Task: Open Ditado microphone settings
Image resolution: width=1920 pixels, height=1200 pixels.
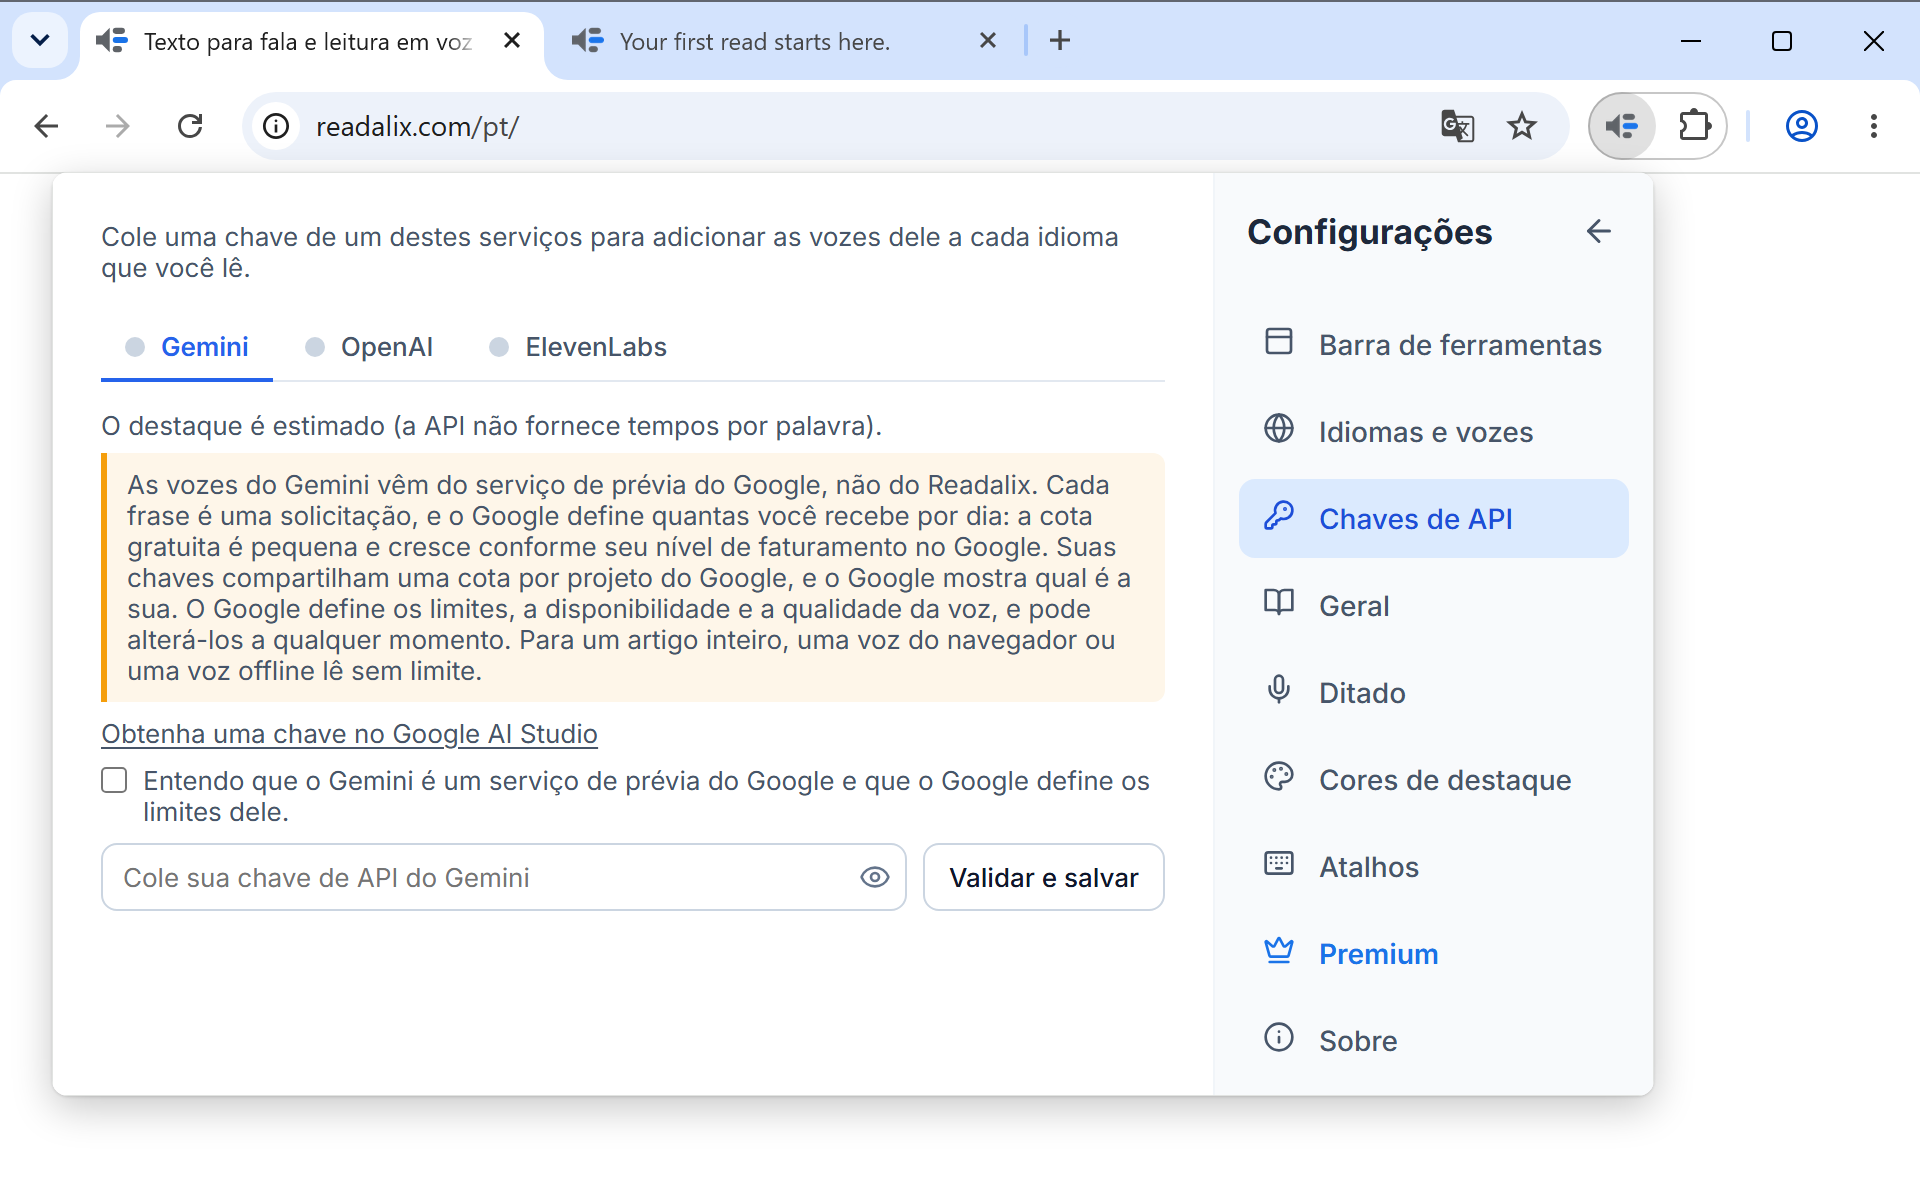Action: coord(1433,693)
